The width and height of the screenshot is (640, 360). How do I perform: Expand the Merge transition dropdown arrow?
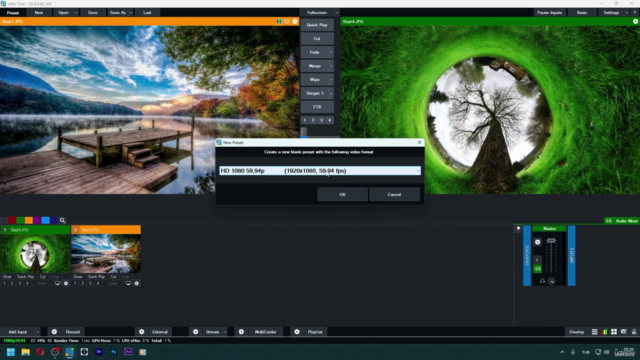point(331,66)
